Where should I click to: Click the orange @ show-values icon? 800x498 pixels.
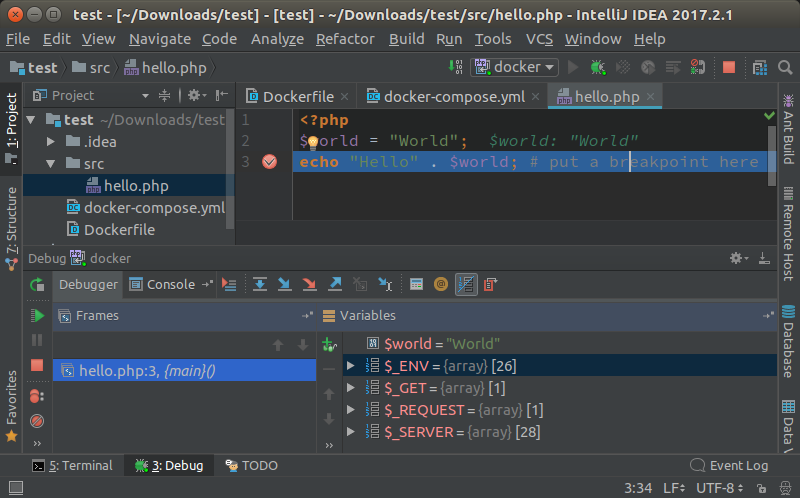point(441,284)
